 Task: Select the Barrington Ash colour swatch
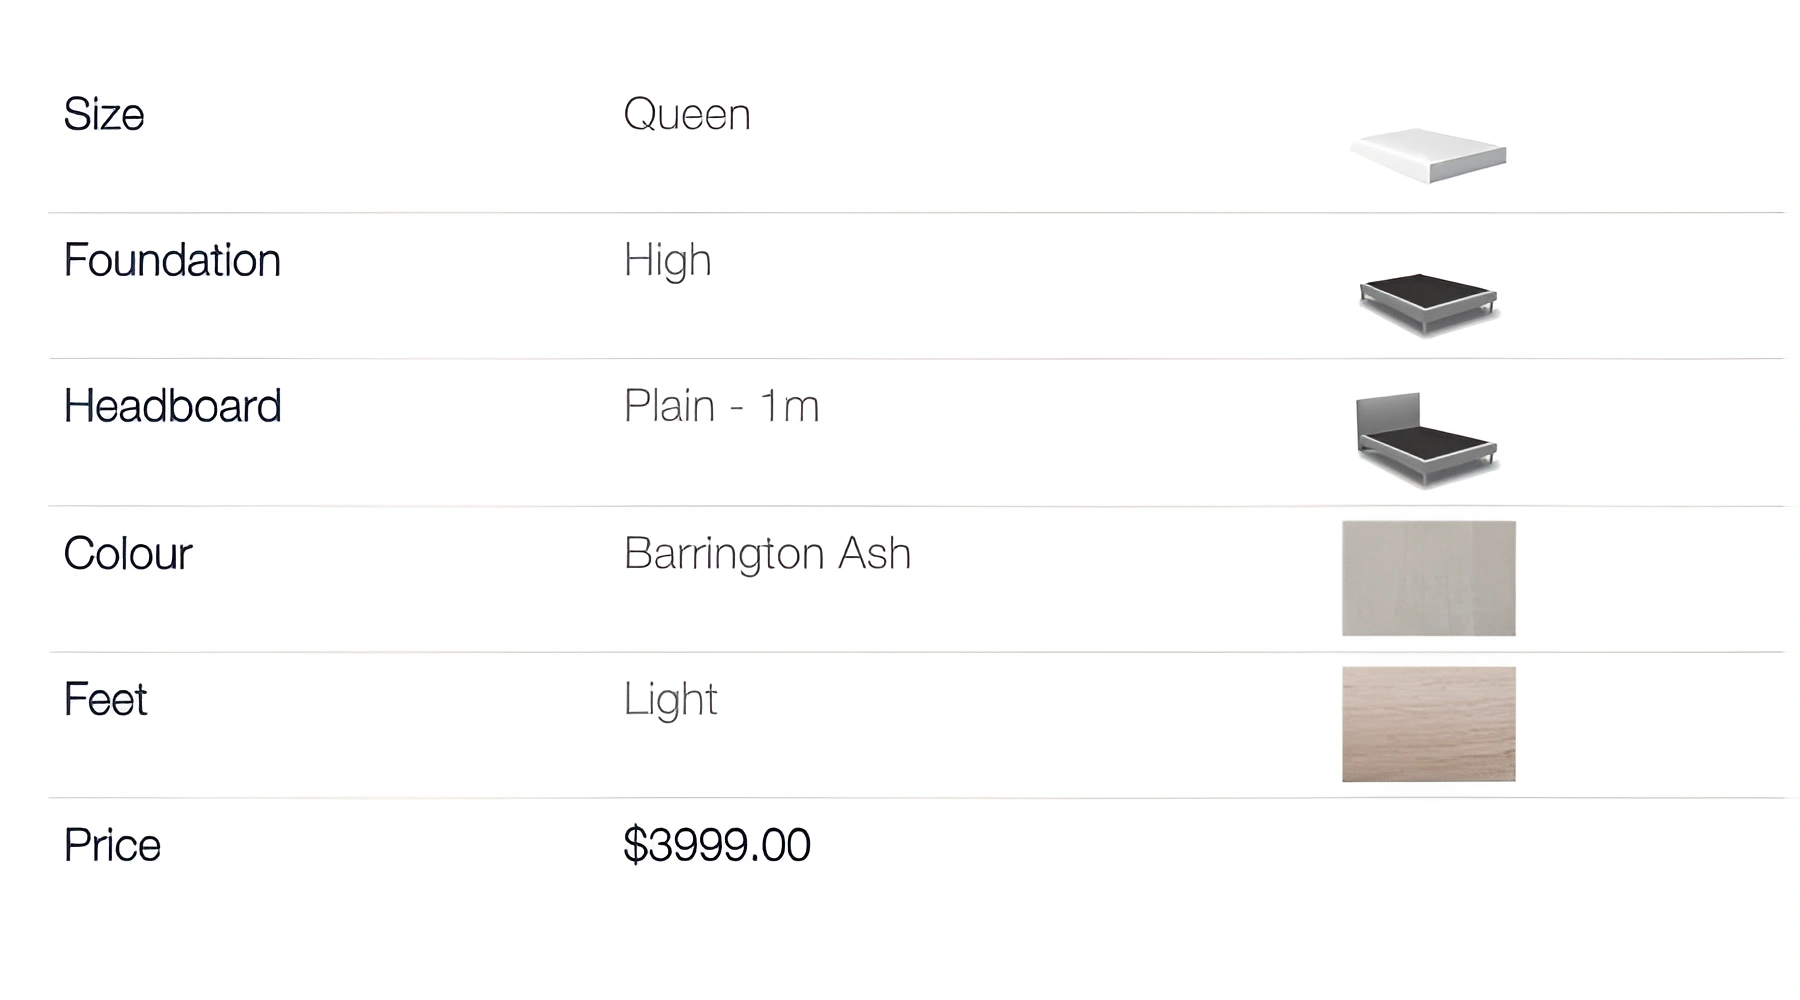click(x=1428, y=578)
